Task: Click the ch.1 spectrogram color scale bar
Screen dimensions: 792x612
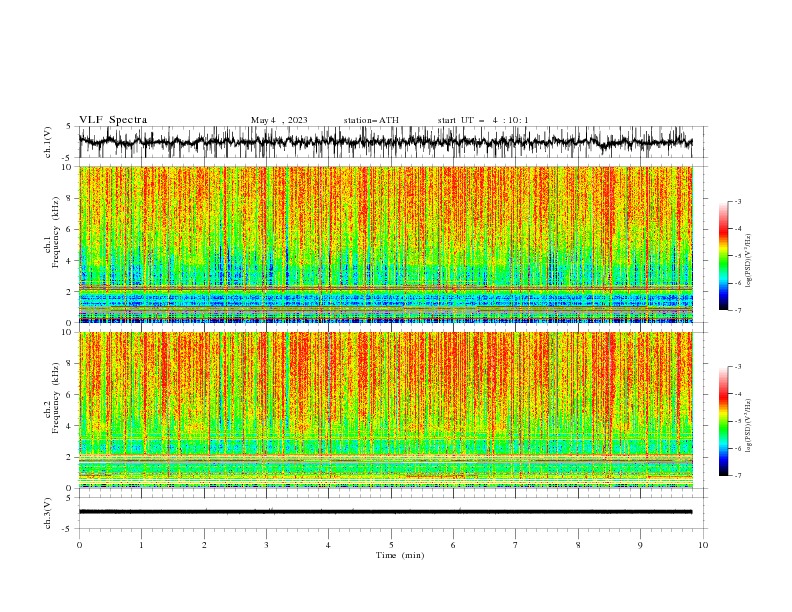Action: [724, 256]
